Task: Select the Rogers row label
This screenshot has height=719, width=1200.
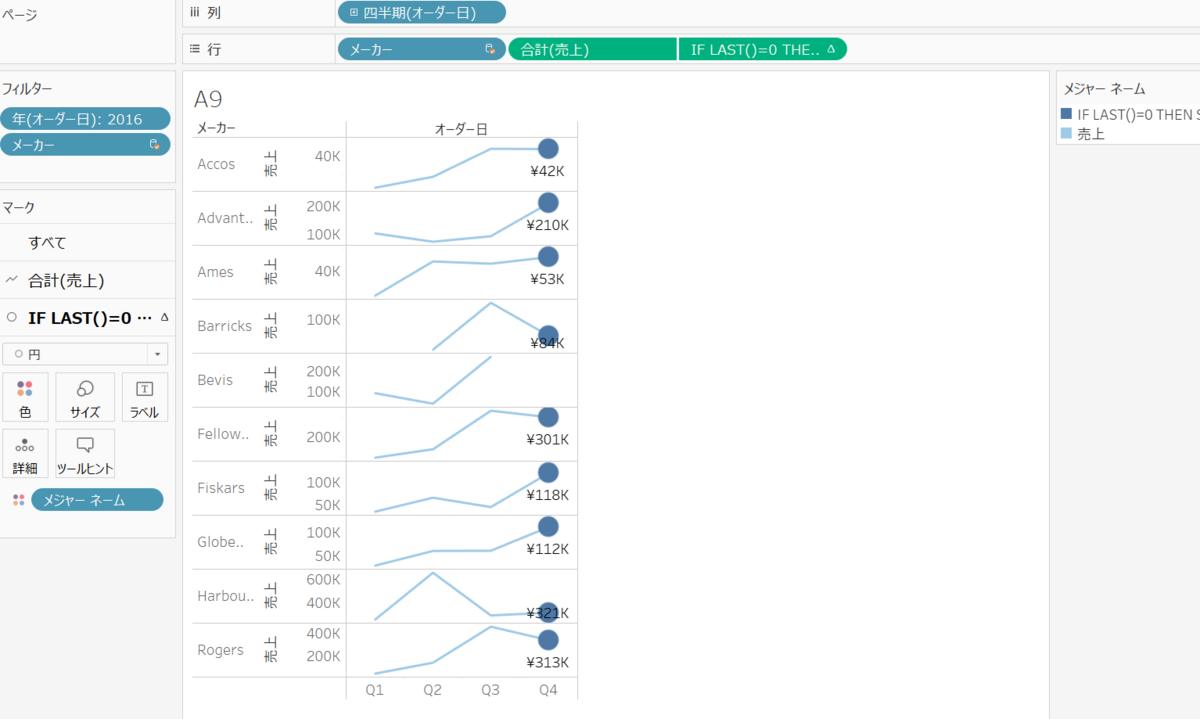Action: click(x=220, y=650)
